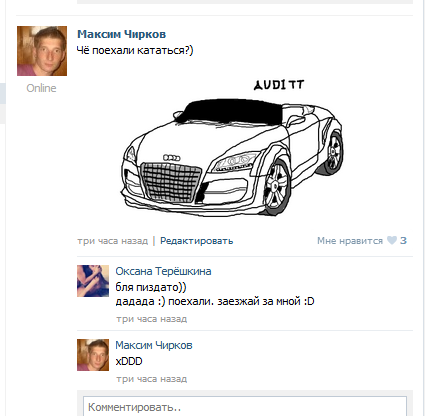Click the timestamp under the xDDD comment

click(x=152, y=379)
